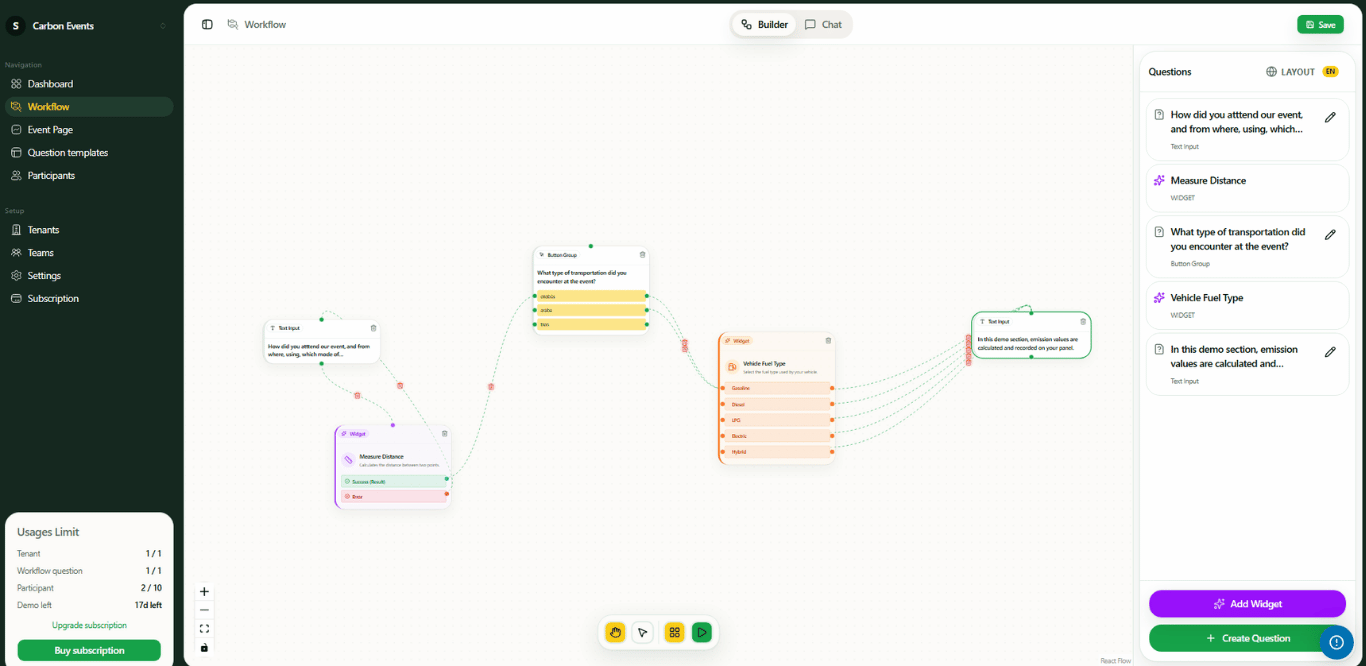Switch to the Chat tab

coord(823,24)
